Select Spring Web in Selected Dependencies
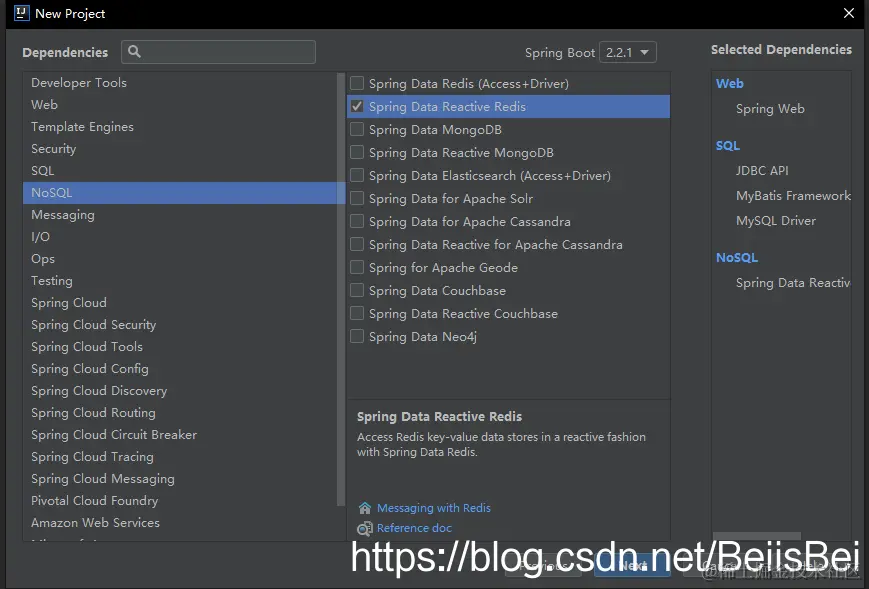 [x=770, y=109]
